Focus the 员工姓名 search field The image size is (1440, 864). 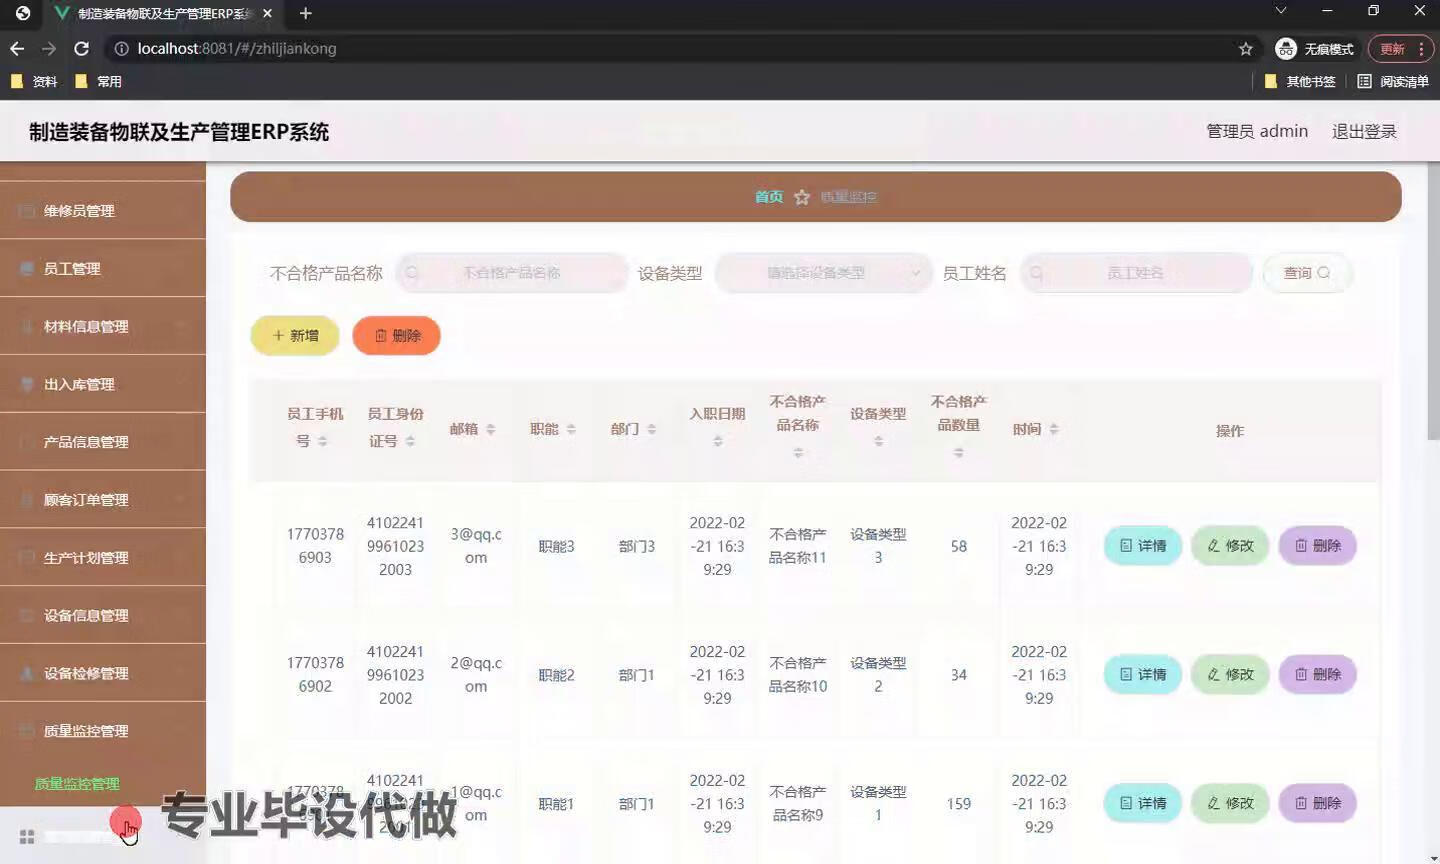click(x=1136, y=273)
